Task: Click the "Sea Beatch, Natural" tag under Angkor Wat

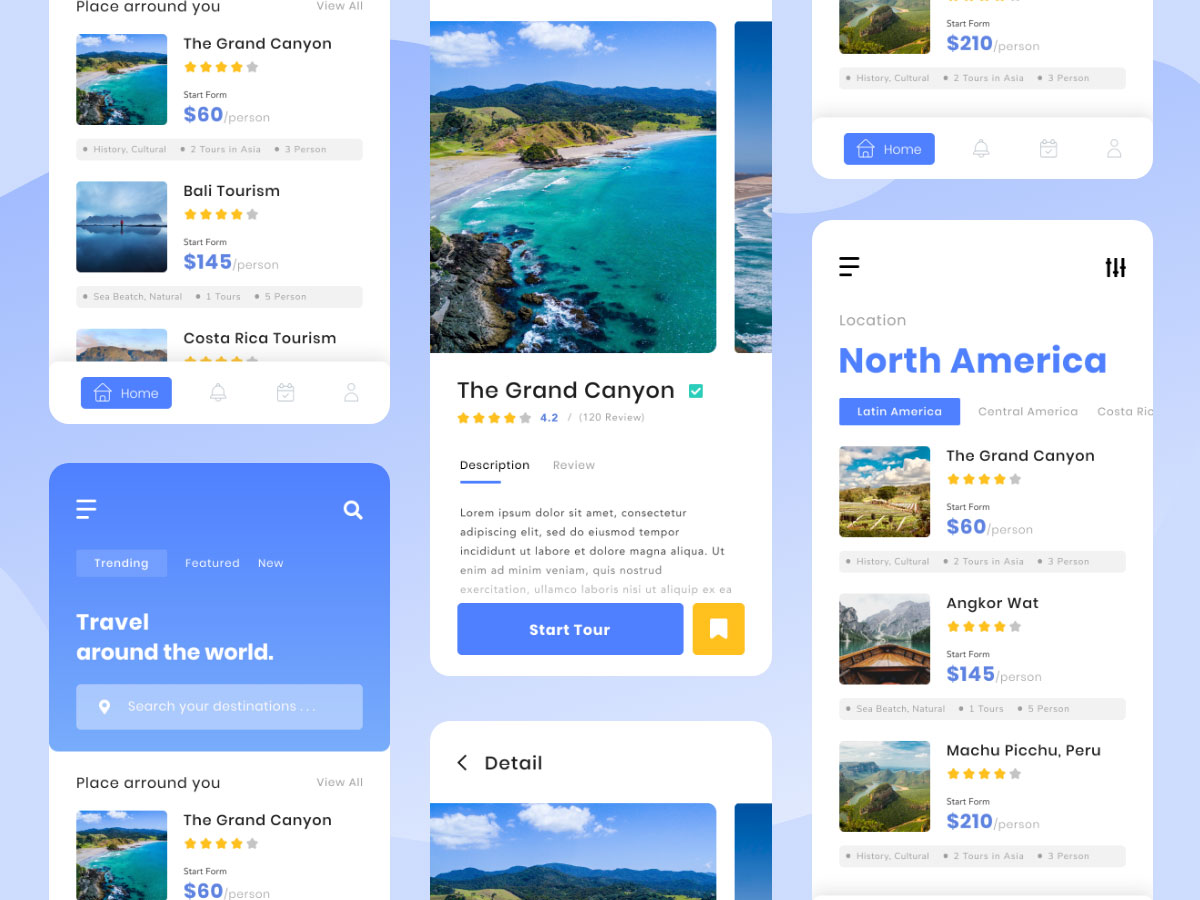Action: 900,709
